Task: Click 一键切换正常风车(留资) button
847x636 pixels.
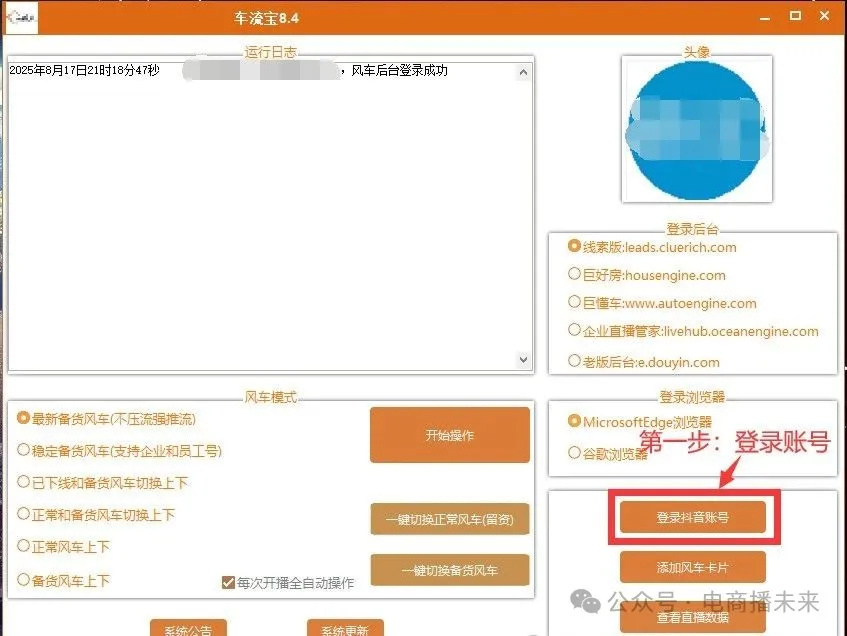Action: [449, 519]
